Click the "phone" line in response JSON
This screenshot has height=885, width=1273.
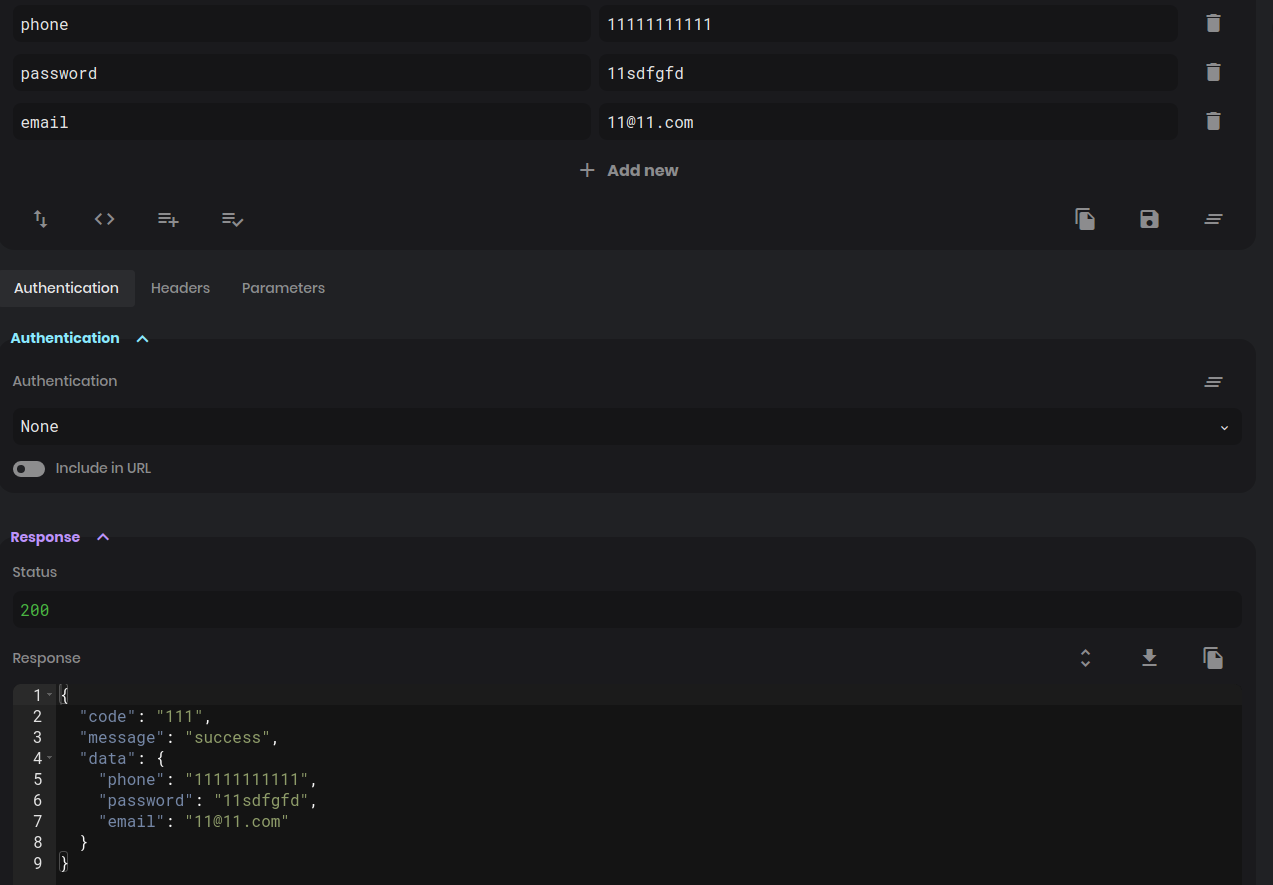[208, 779]
